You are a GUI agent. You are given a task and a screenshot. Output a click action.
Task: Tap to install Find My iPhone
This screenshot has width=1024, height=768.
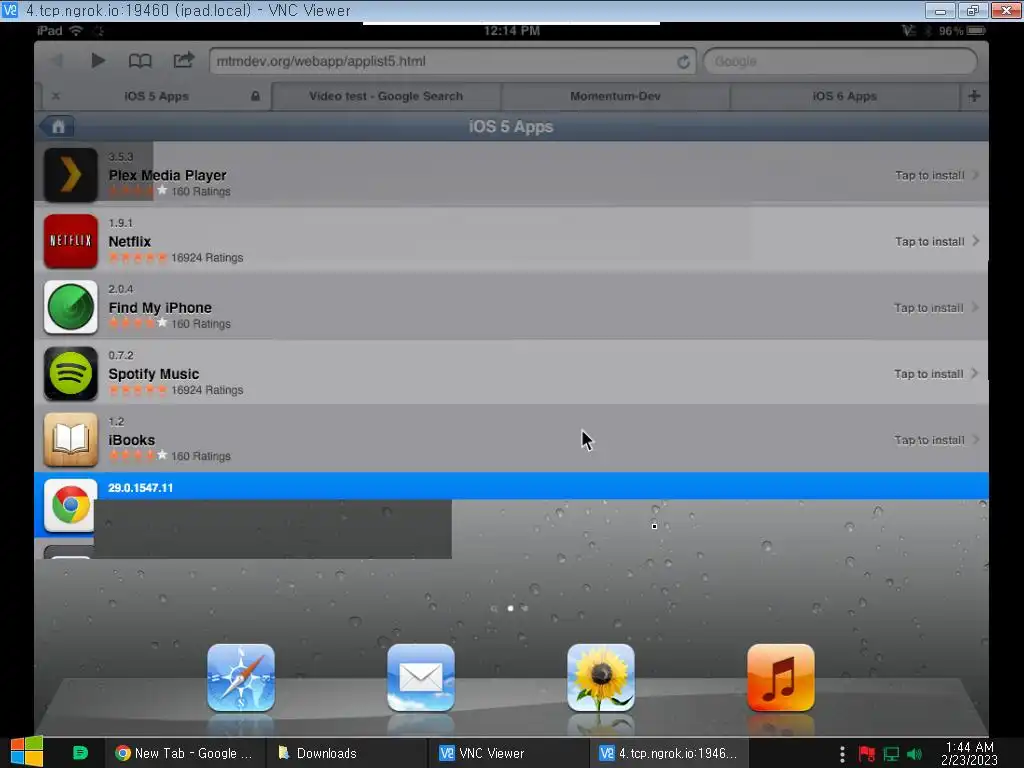pos(929,308)
